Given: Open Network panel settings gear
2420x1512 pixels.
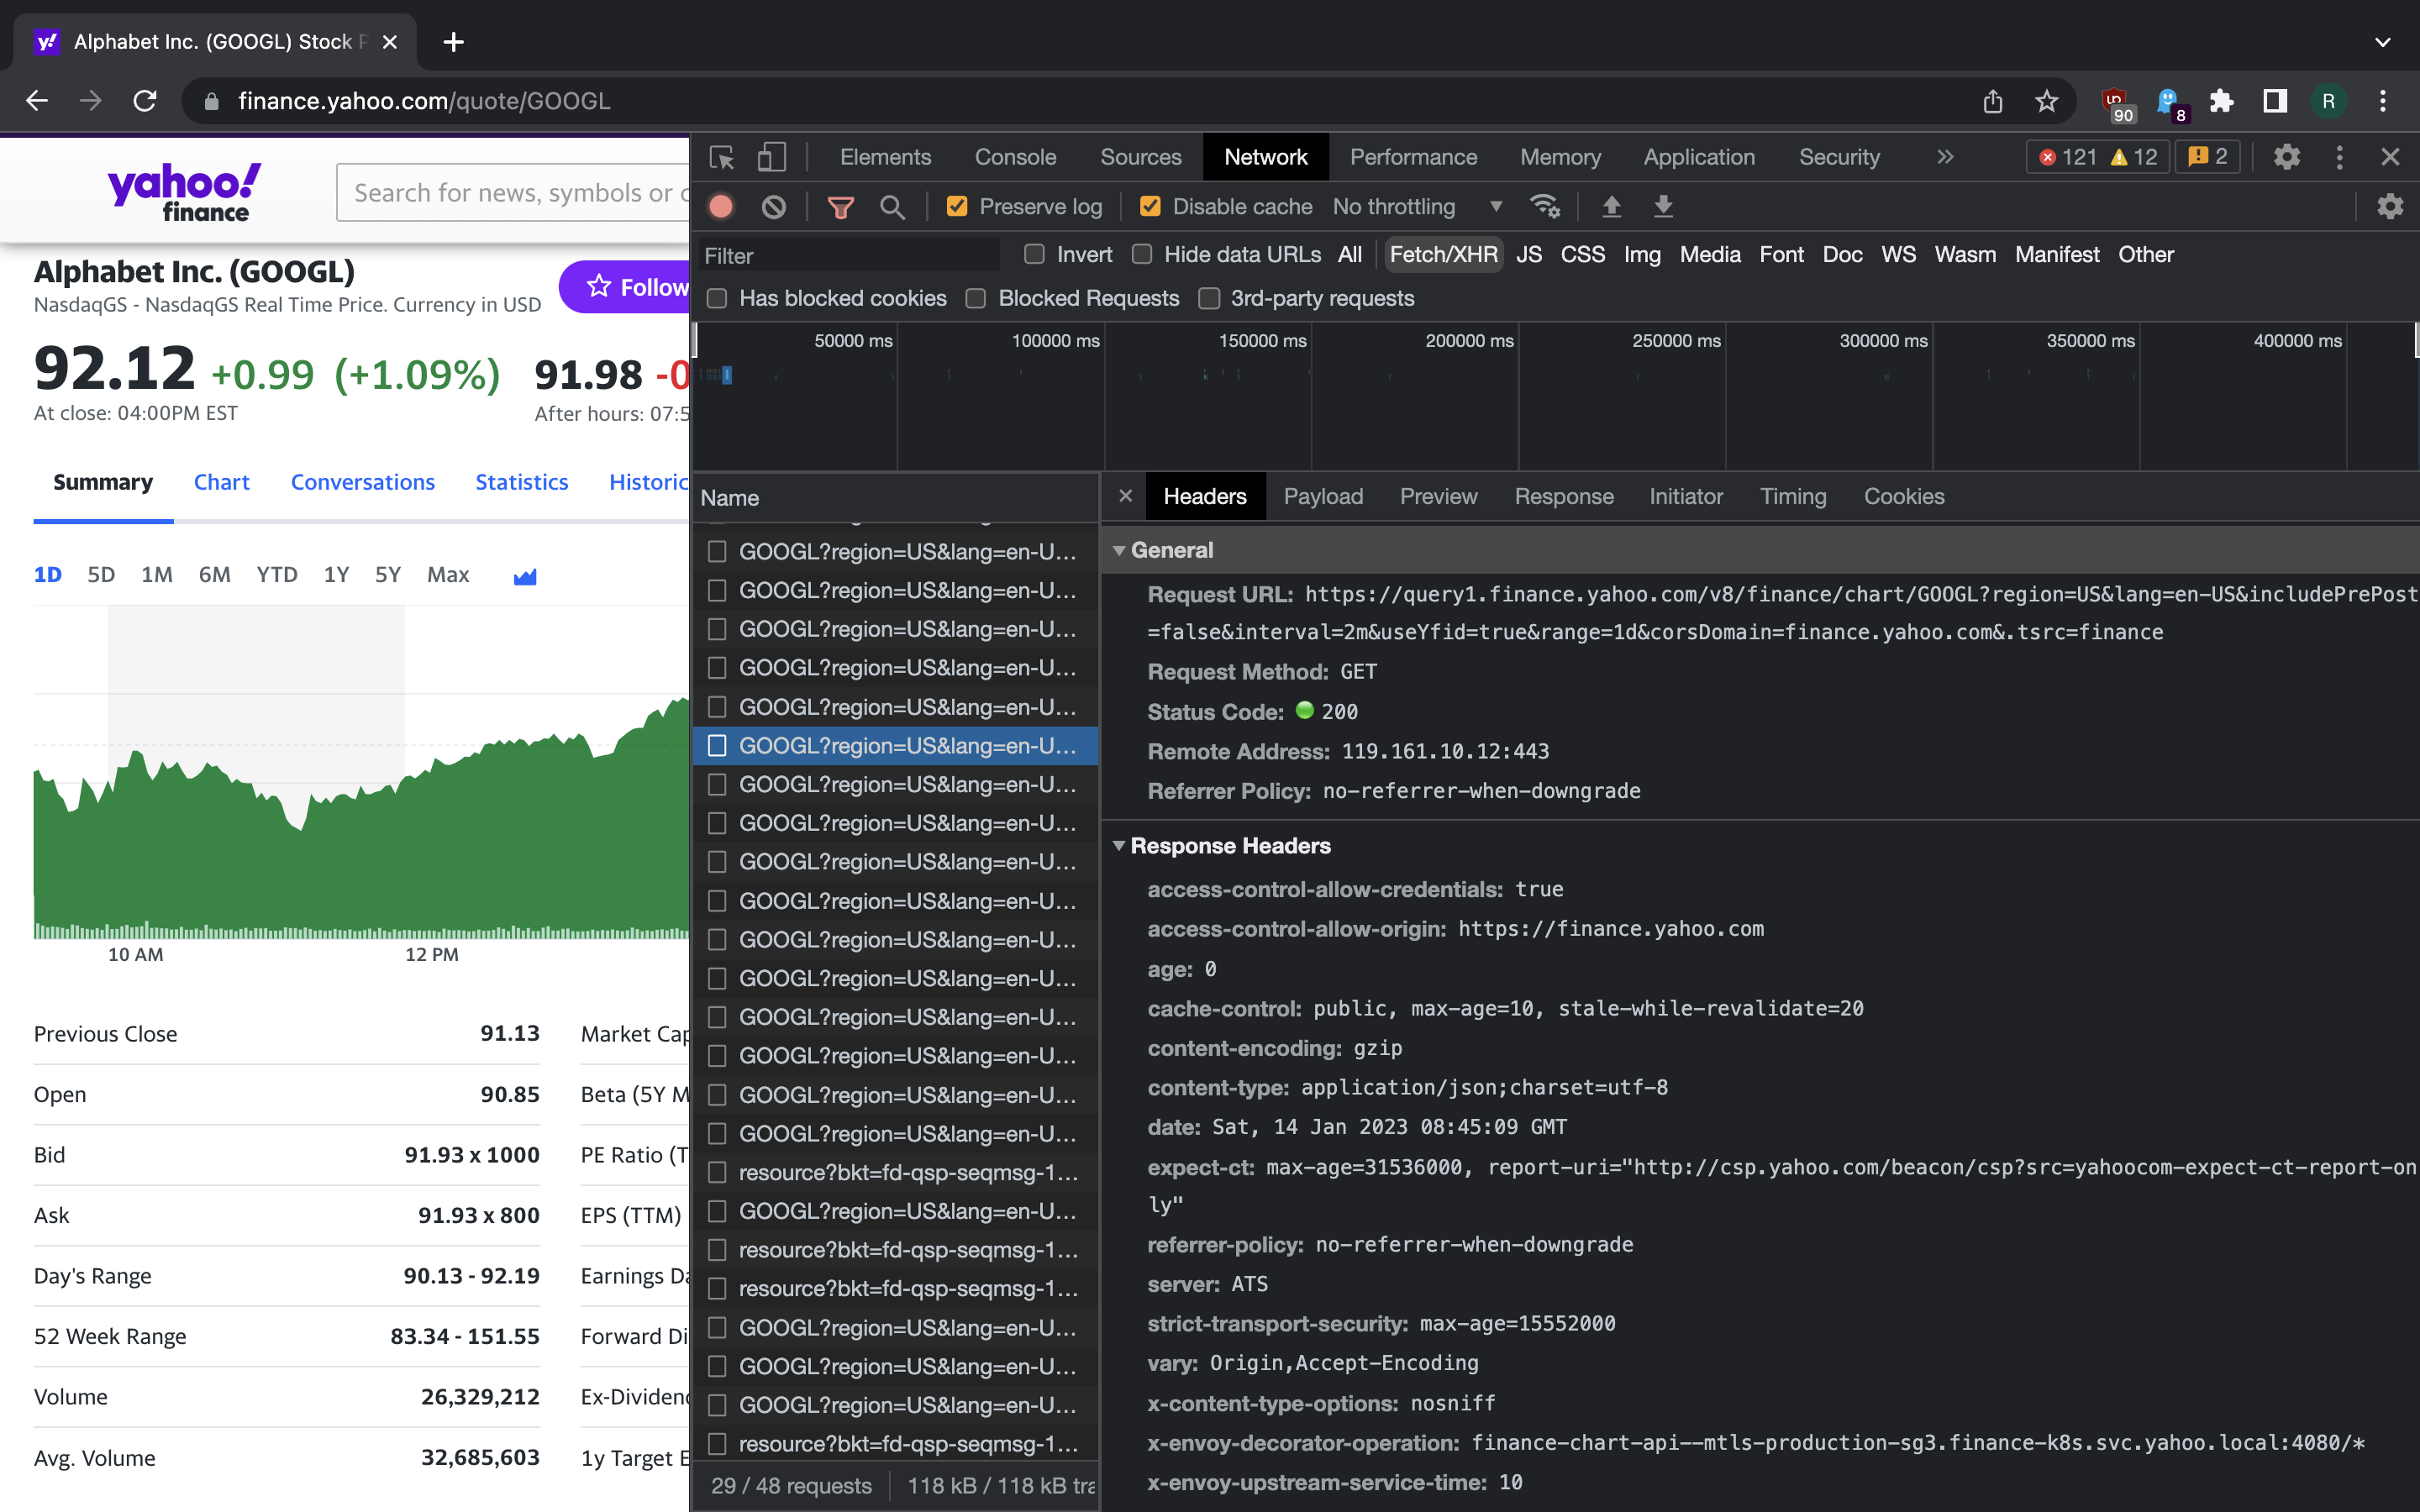Looking at the screenshot, I should [2390, 207].
